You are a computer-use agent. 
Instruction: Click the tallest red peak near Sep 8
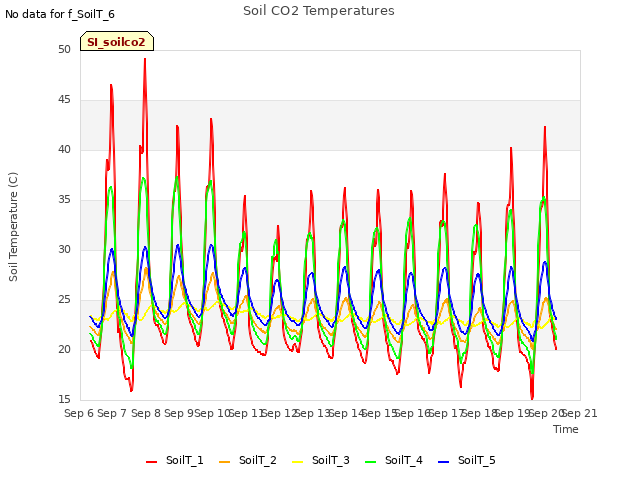coord(145,60)
